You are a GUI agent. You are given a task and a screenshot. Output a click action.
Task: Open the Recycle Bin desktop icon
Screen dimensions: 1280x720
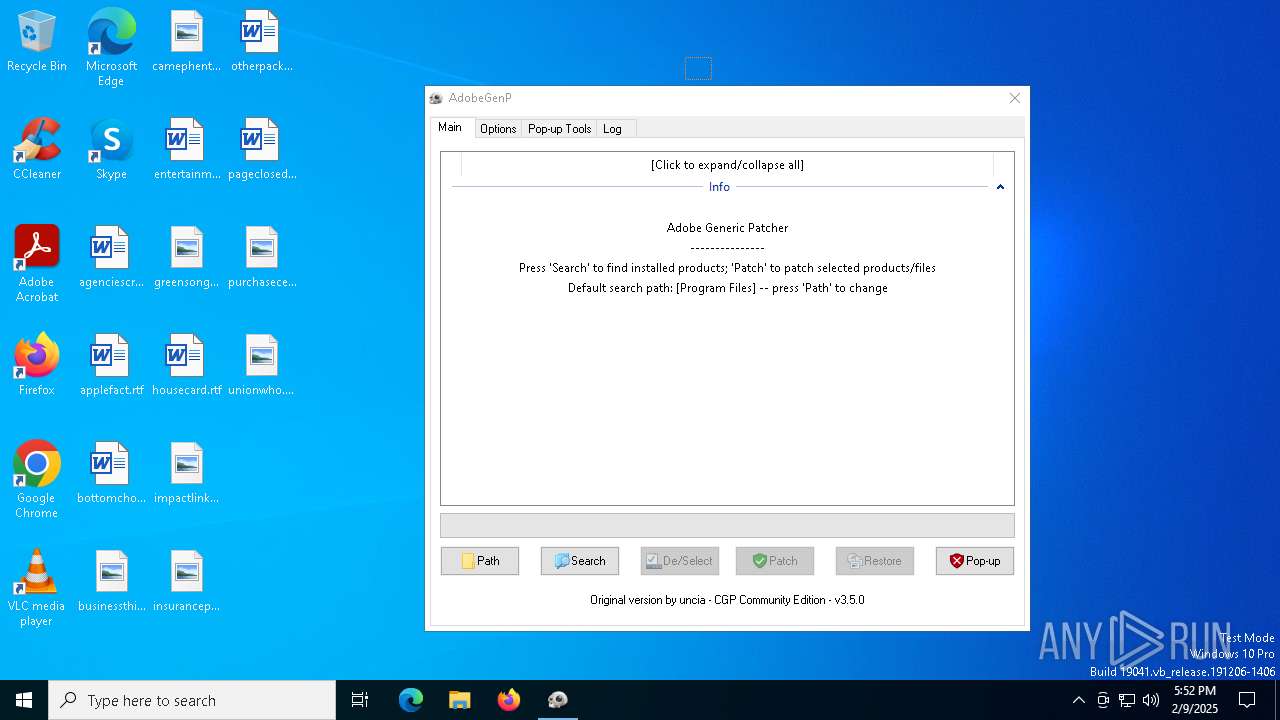(37, 41)
